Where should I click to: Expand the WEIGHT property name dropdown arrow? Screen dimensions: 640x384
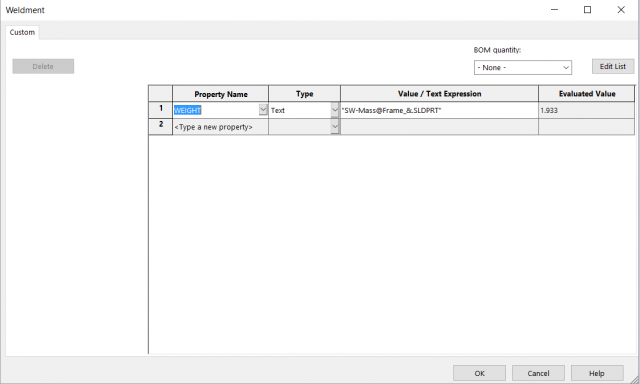tap(263, 109)
